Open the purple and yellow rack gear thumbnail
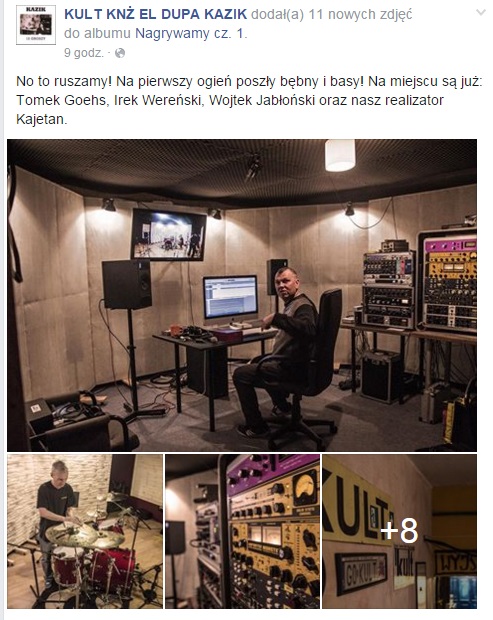The height and width of the screenshot is (620, 493). coord(242,531)
